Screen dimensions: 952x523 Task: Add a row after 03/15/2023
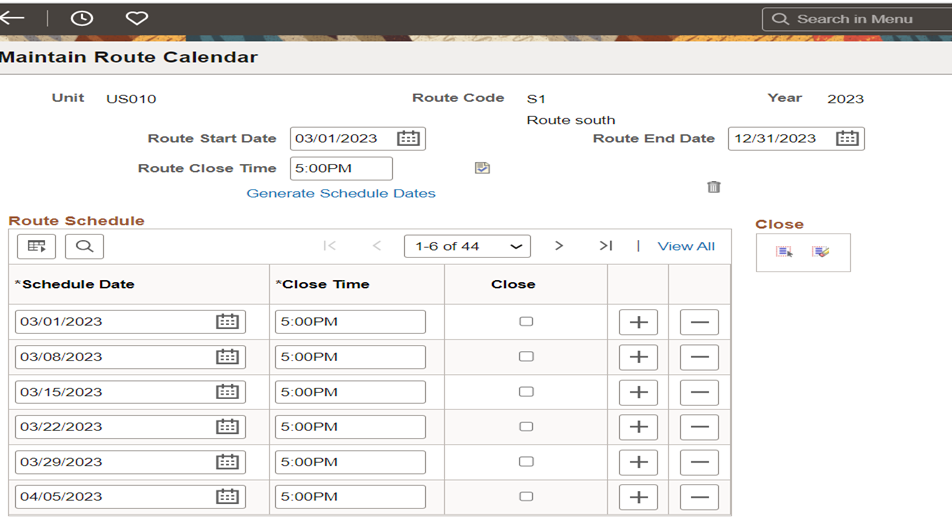(x=638, y=392)
